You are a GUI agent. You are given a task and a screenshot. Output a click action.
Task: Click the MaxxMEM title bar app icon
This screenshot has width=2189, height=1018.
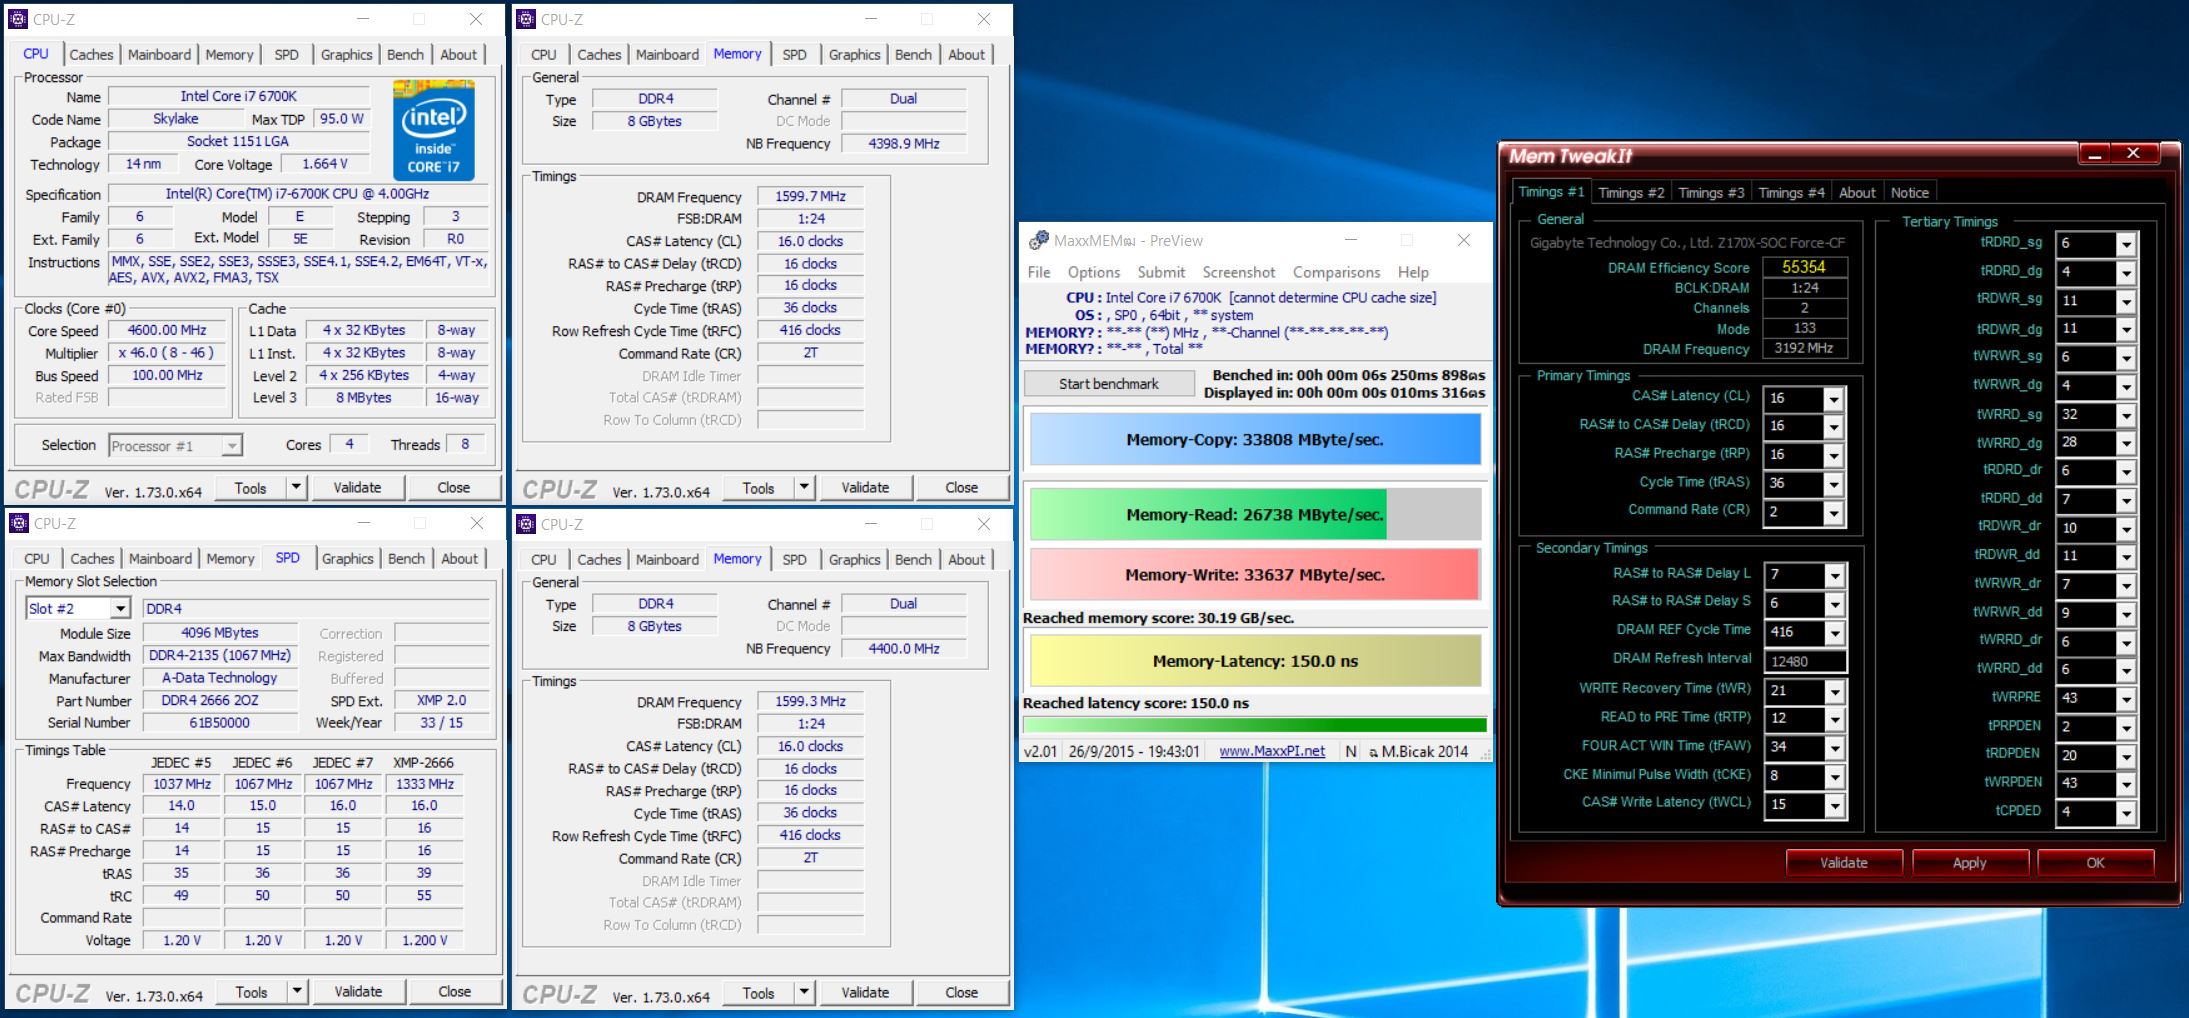pos(1038,240)
